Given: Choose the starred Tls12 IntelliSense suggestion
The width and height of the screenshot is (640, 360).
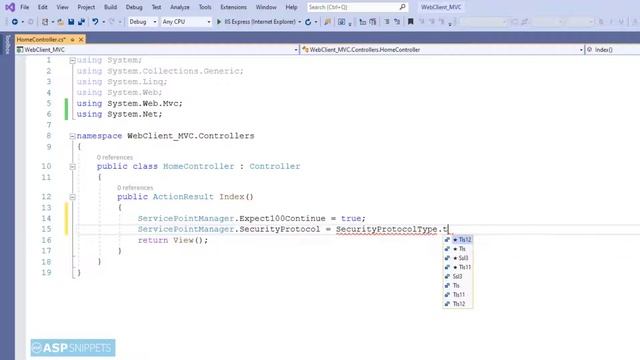Looking at the screenshot, I should (458, 240).
